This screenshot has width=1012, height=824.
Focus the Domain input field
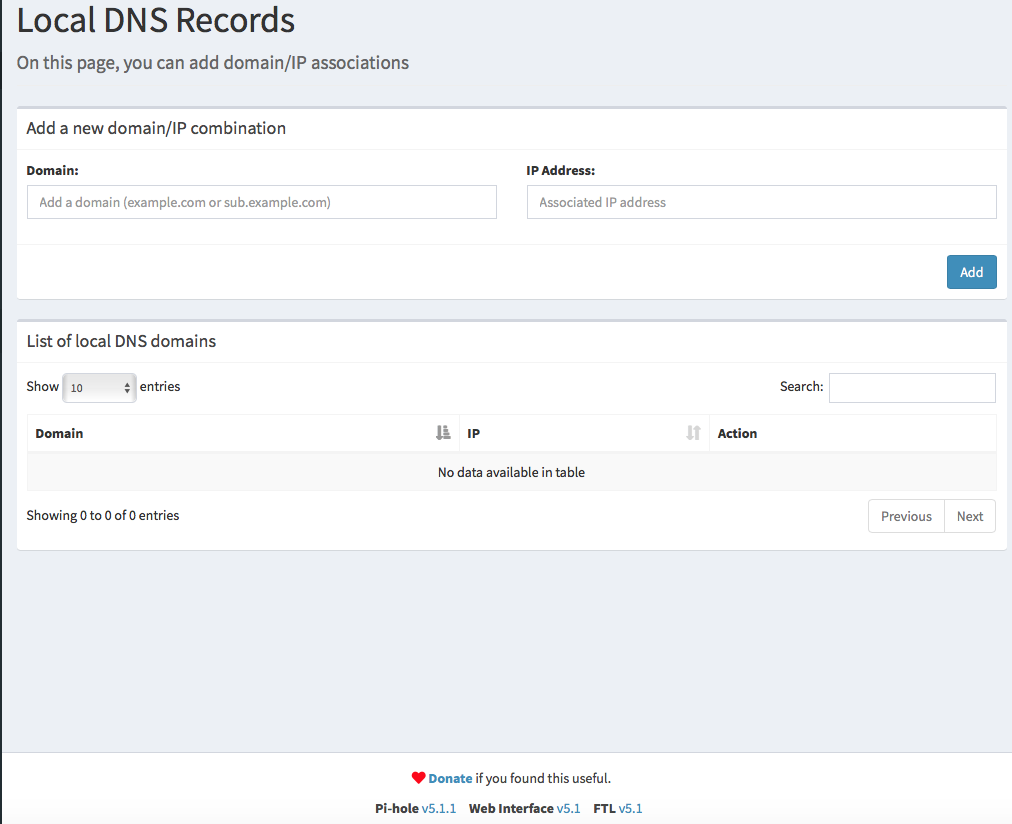click(261, 202)
